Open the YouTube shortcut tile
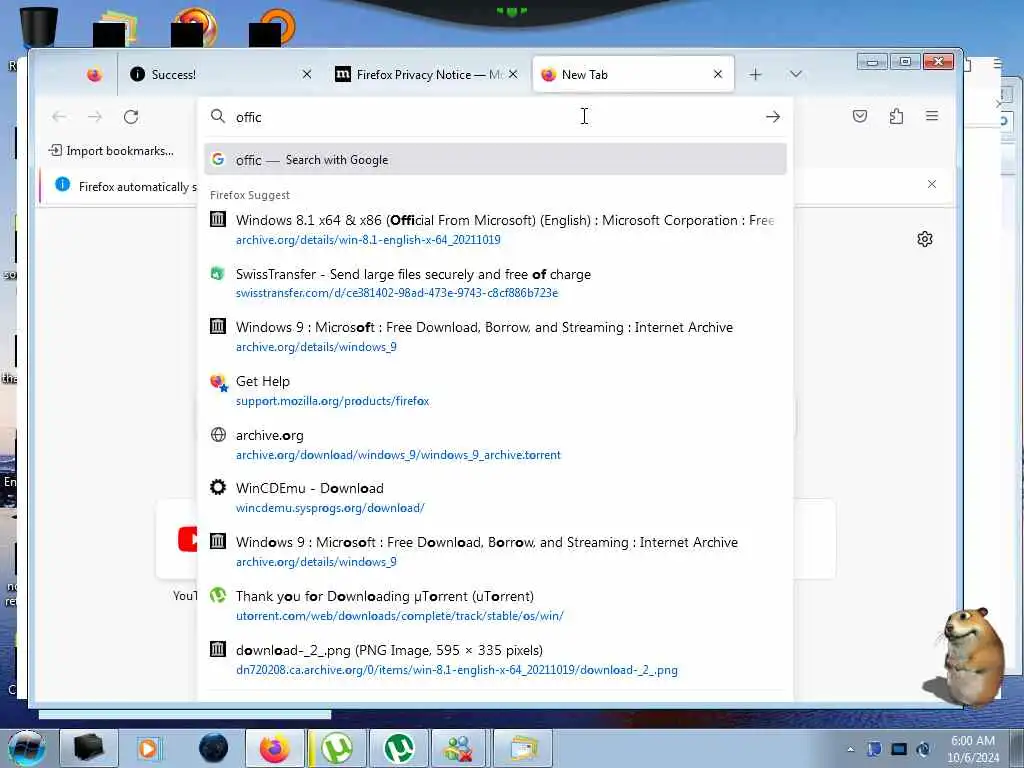This screenshot has height=768, width=1024. point(177,539)
